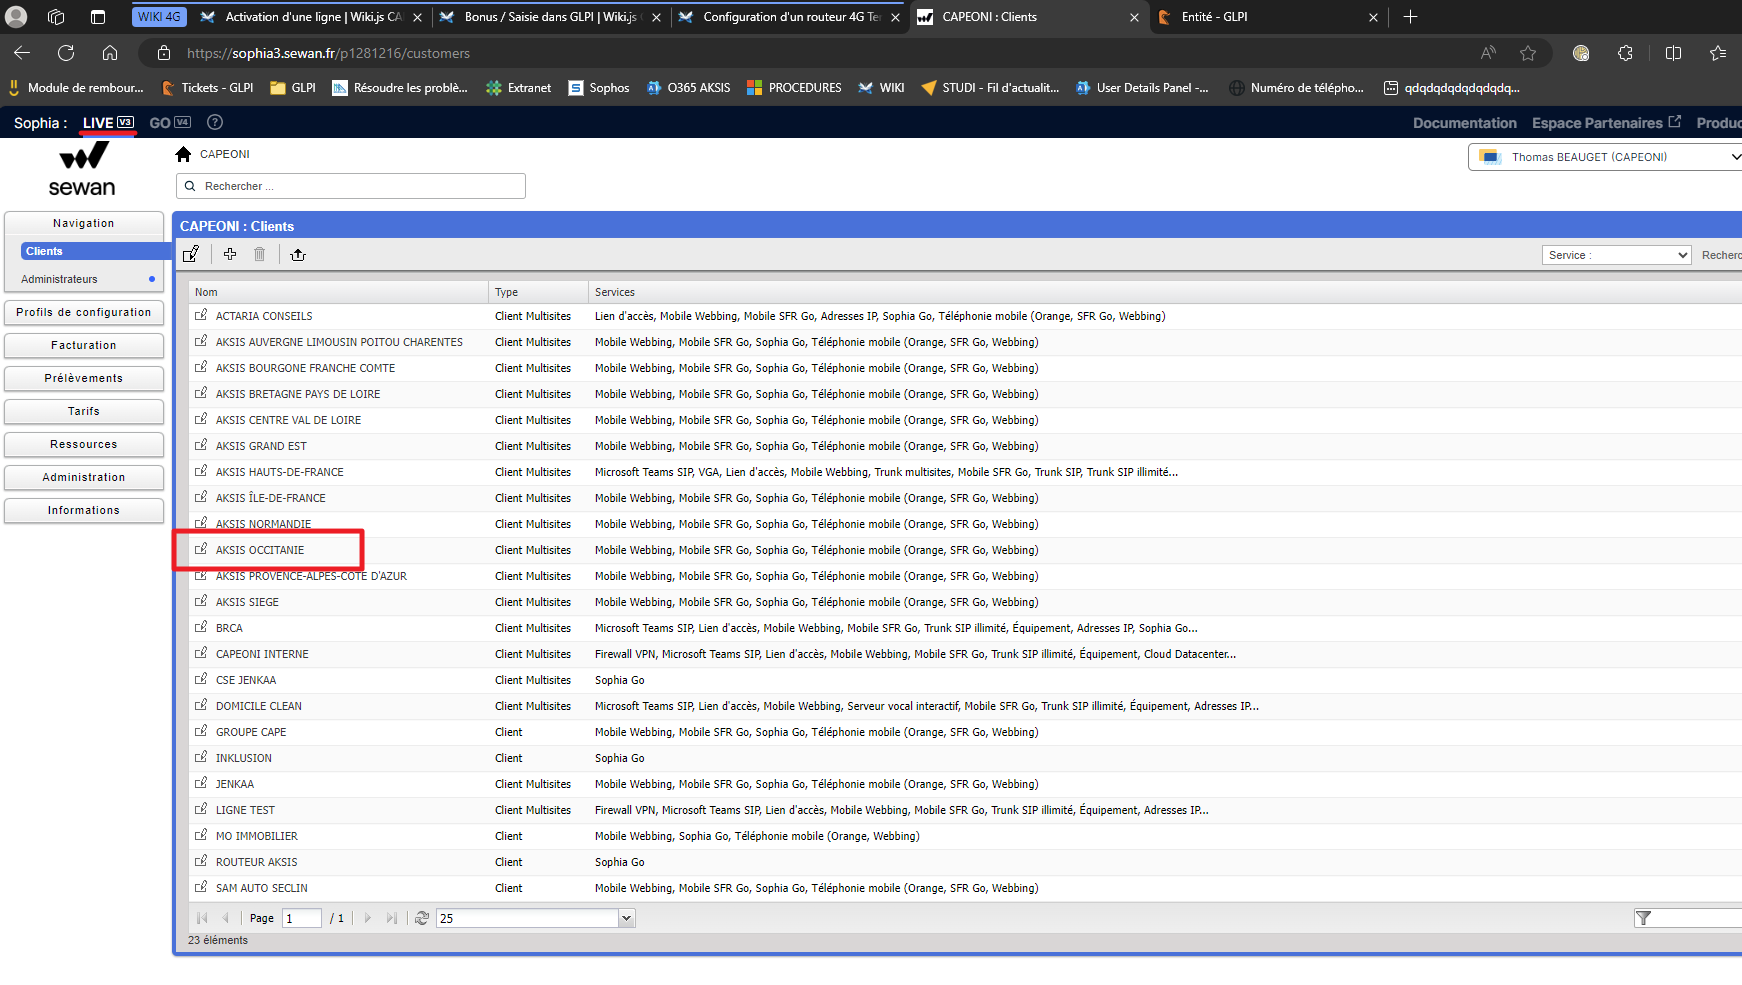
Task: Expand the Tarifs sidebar section
Action: 84,411
